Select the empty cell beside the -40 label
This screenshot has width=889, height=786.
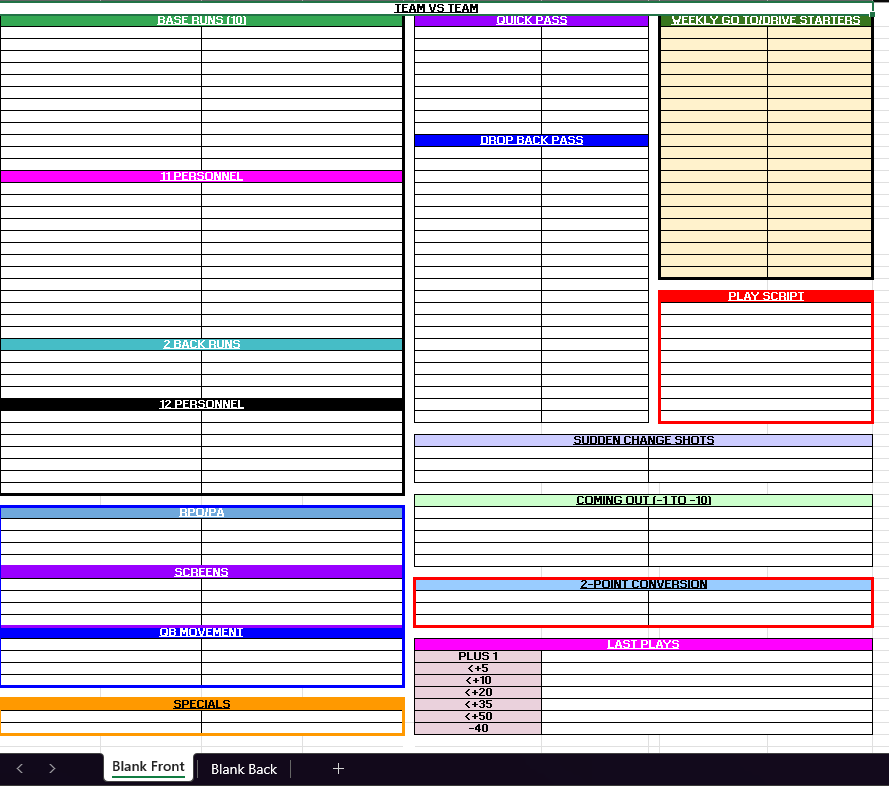(706, 728)
